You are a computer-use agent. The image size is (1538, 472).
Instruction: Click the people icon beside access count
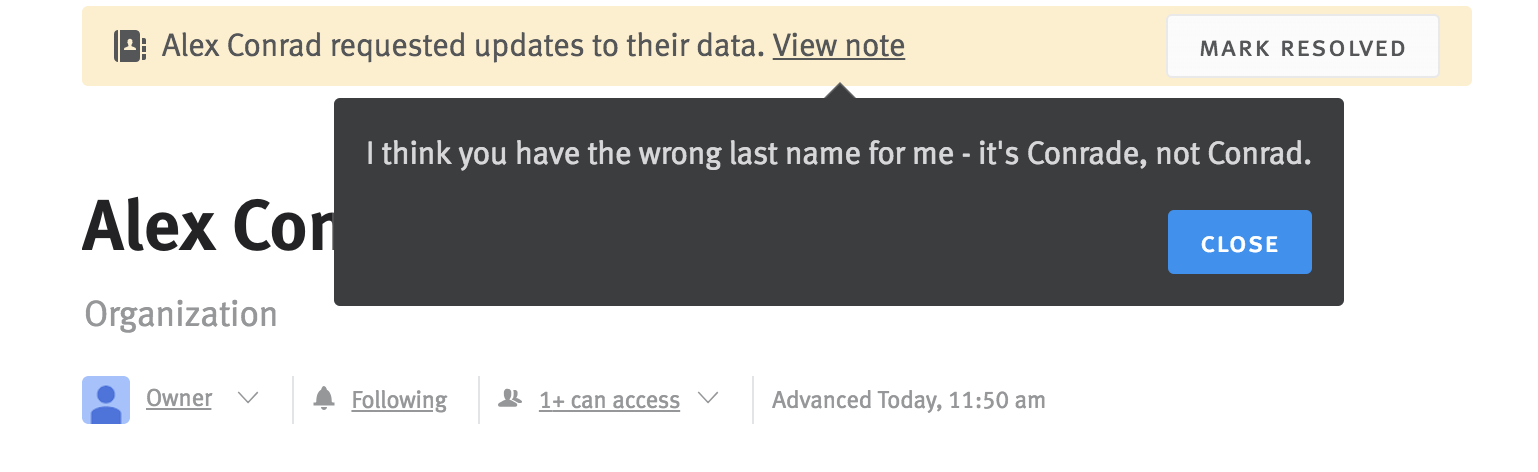click(x=510, y=398)
